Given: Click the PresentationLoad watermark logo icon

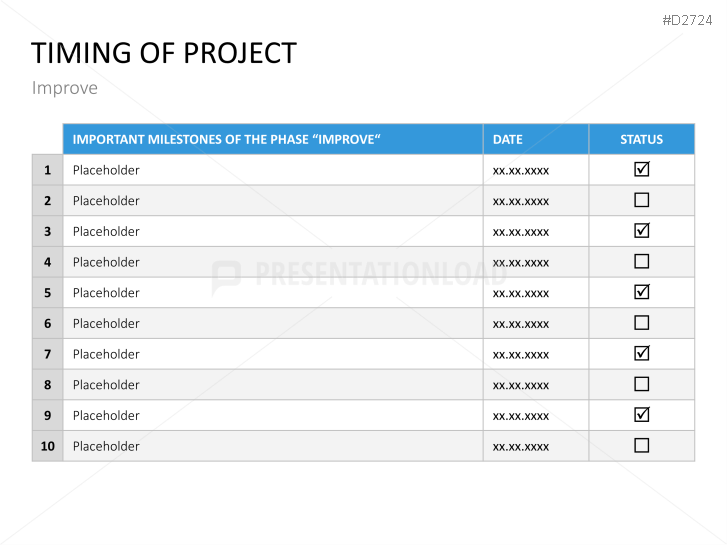Looking at the screenshot, I should tap(226, 276).
